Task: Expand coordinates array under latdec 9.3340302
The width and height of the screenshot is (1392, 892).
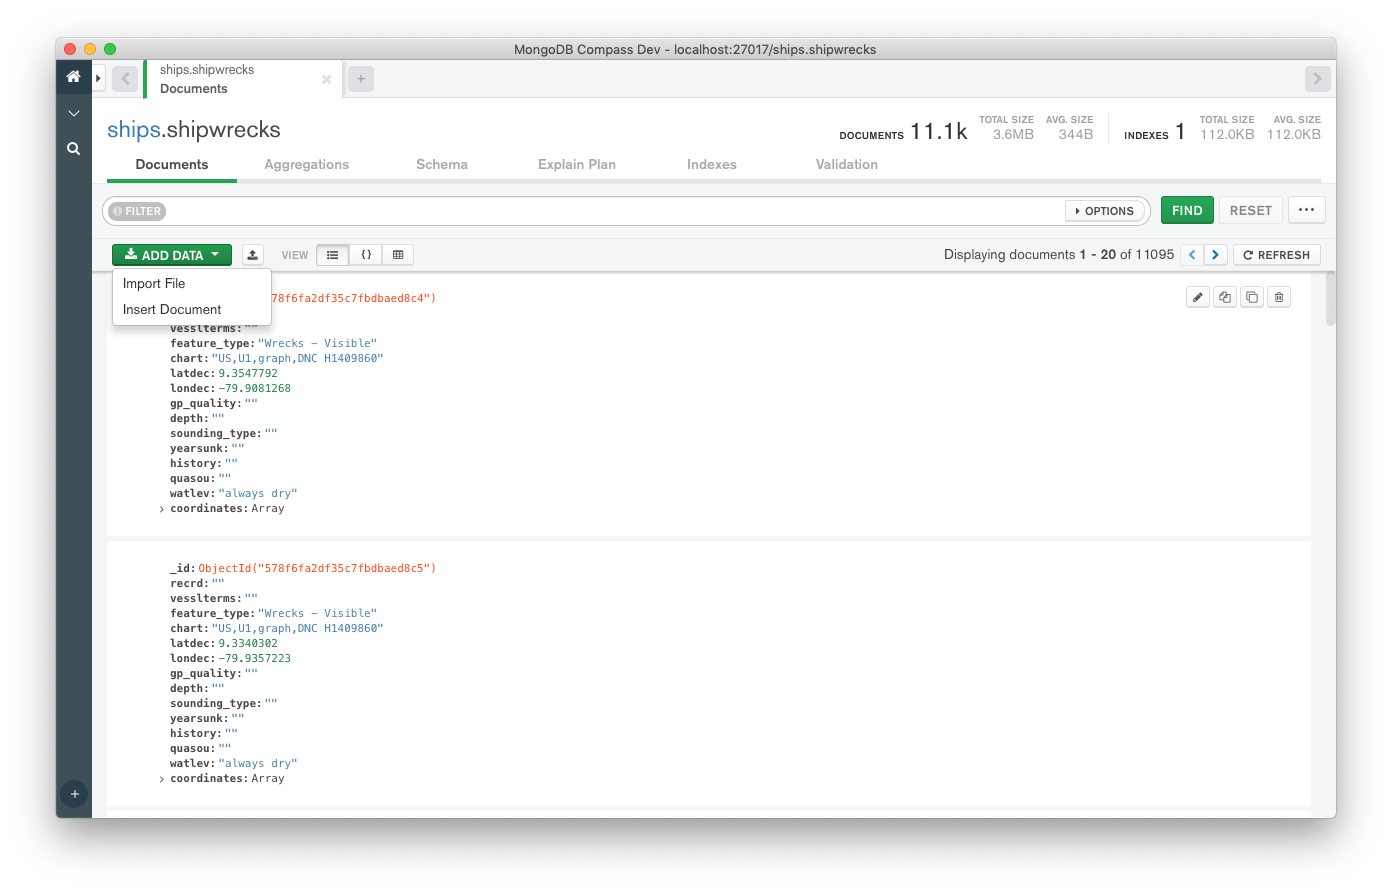Action: (162, 779)
